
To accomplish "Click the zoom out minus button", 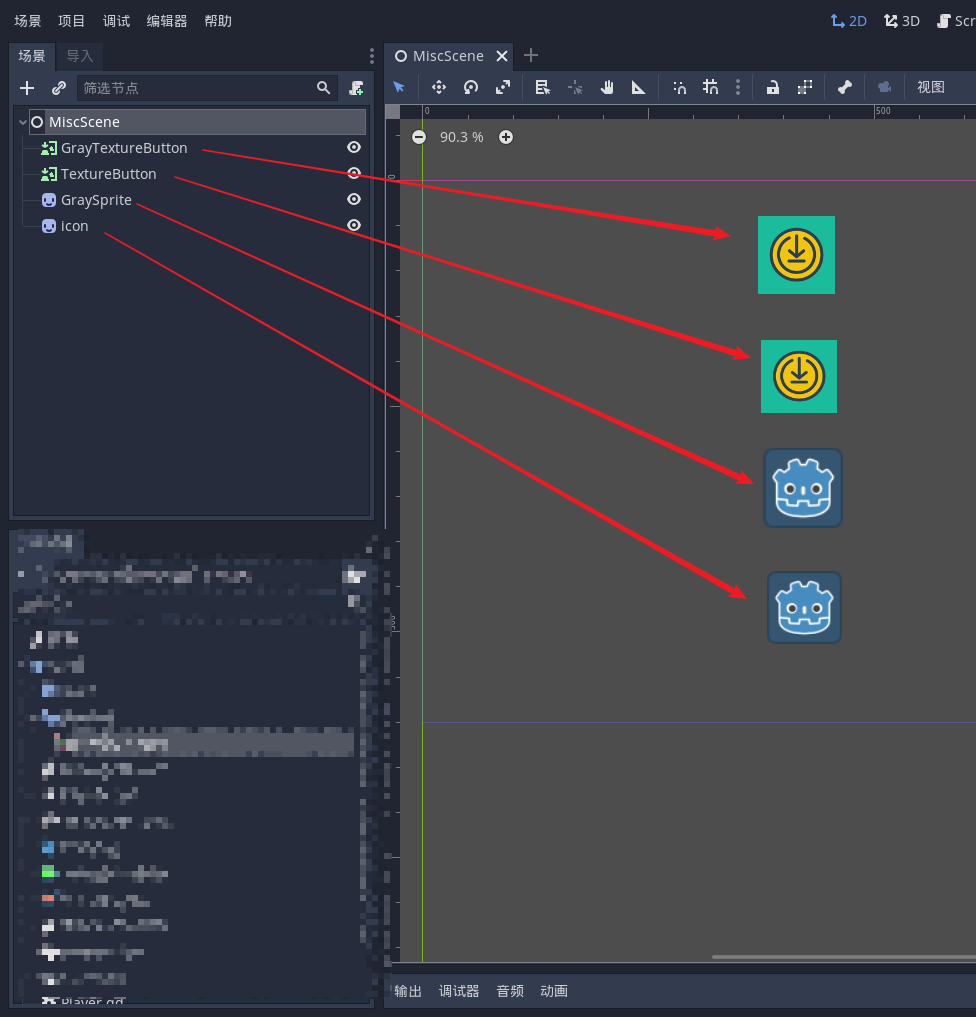I will pos(420,137).
